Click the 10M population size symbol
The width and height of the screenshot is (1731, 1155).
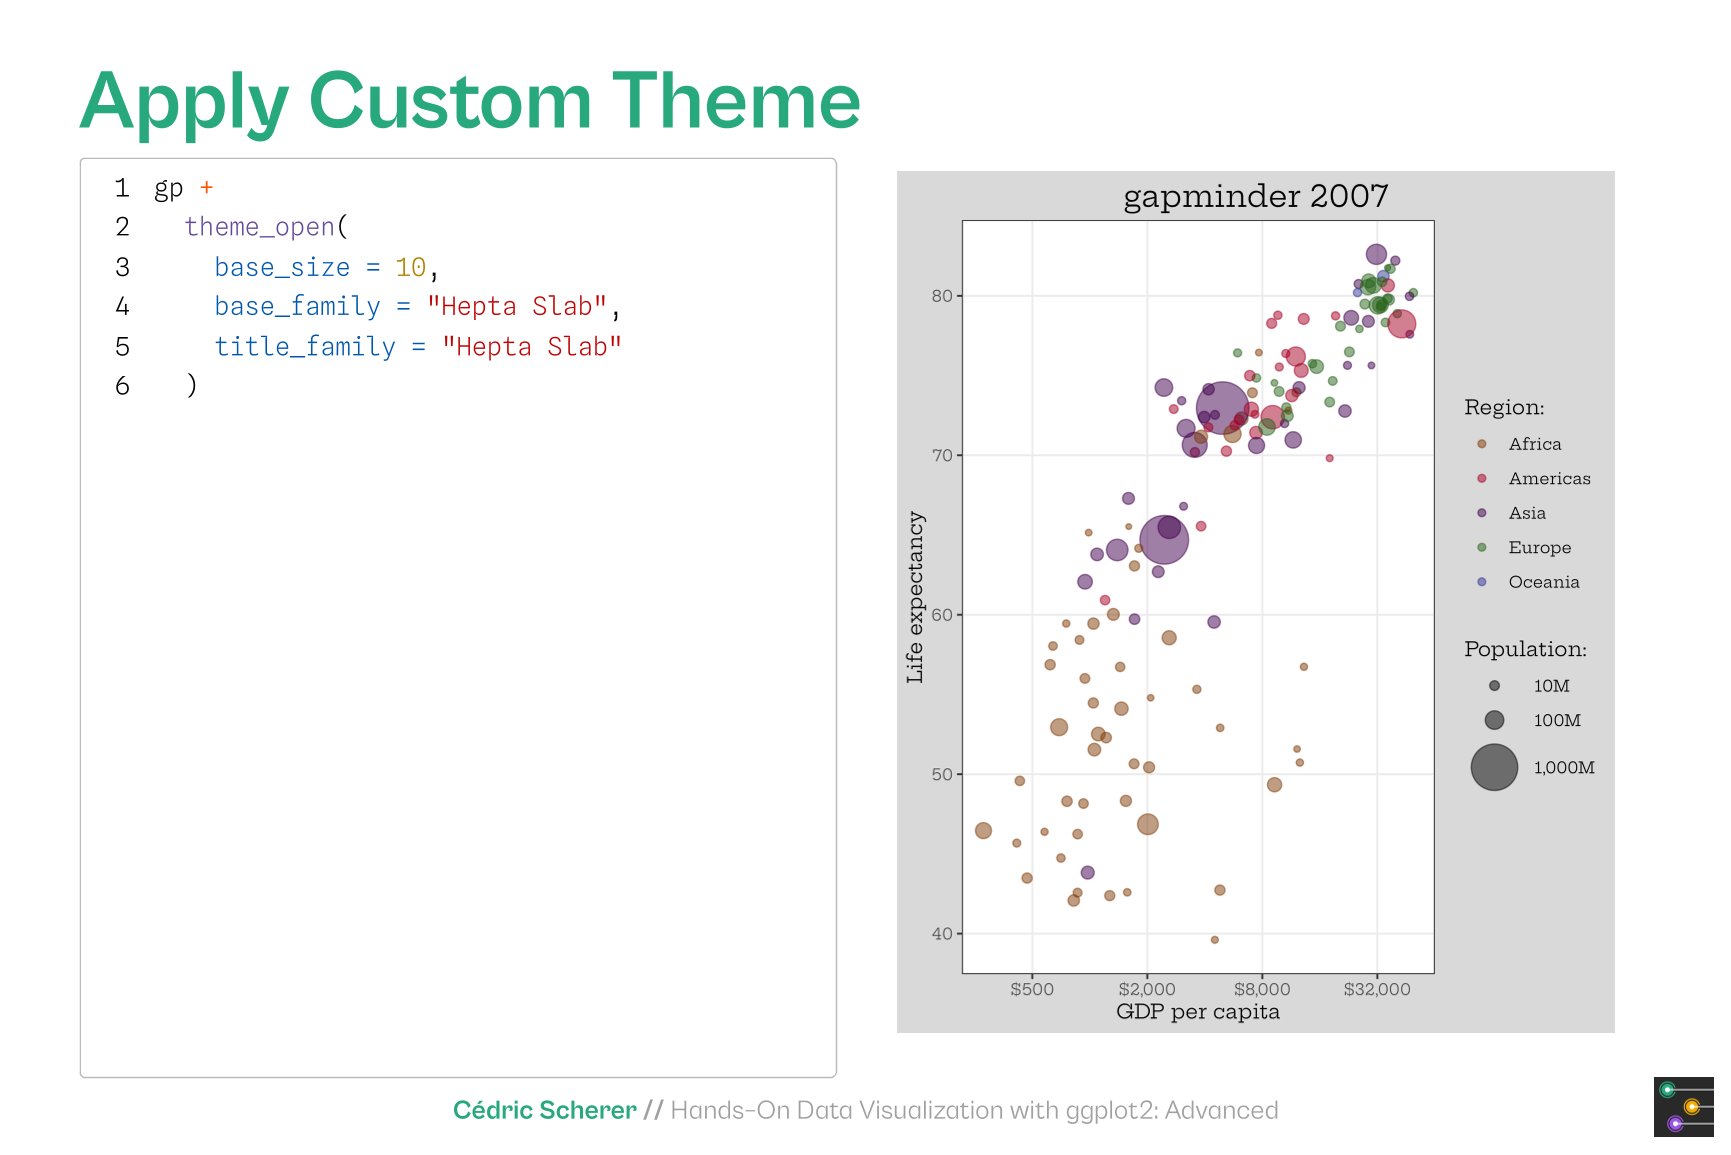click(1493, 686)
